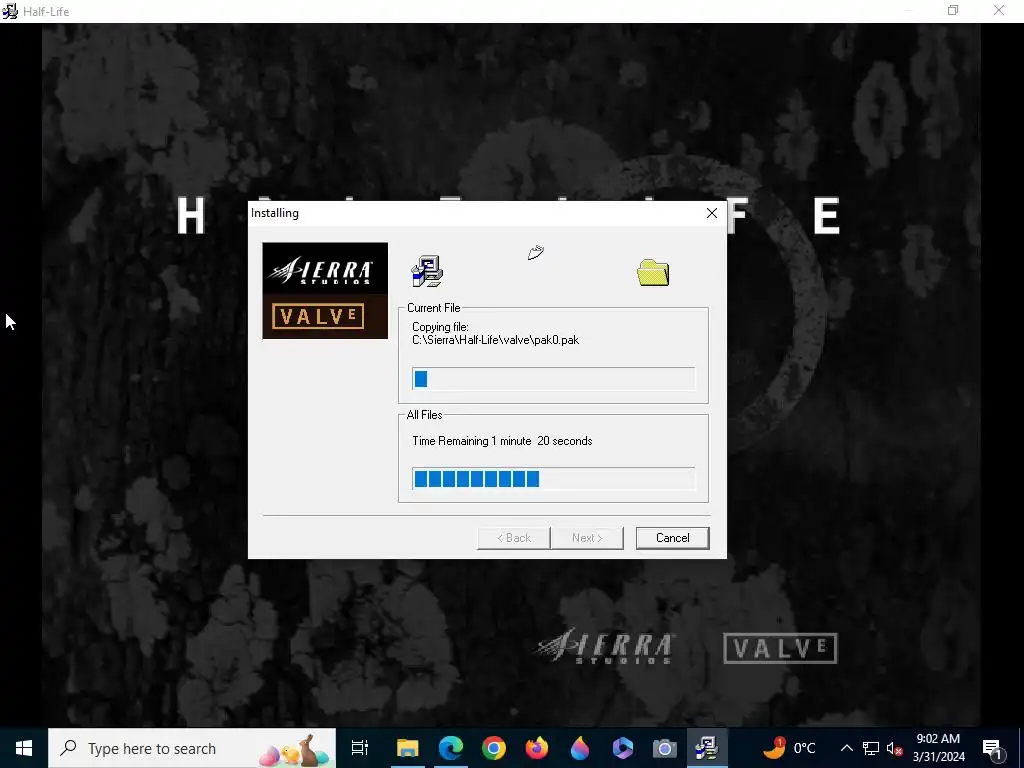Click the Sierra Studios logo on the background
This screenshot has width=1024, height=768.
click(605, 647)
